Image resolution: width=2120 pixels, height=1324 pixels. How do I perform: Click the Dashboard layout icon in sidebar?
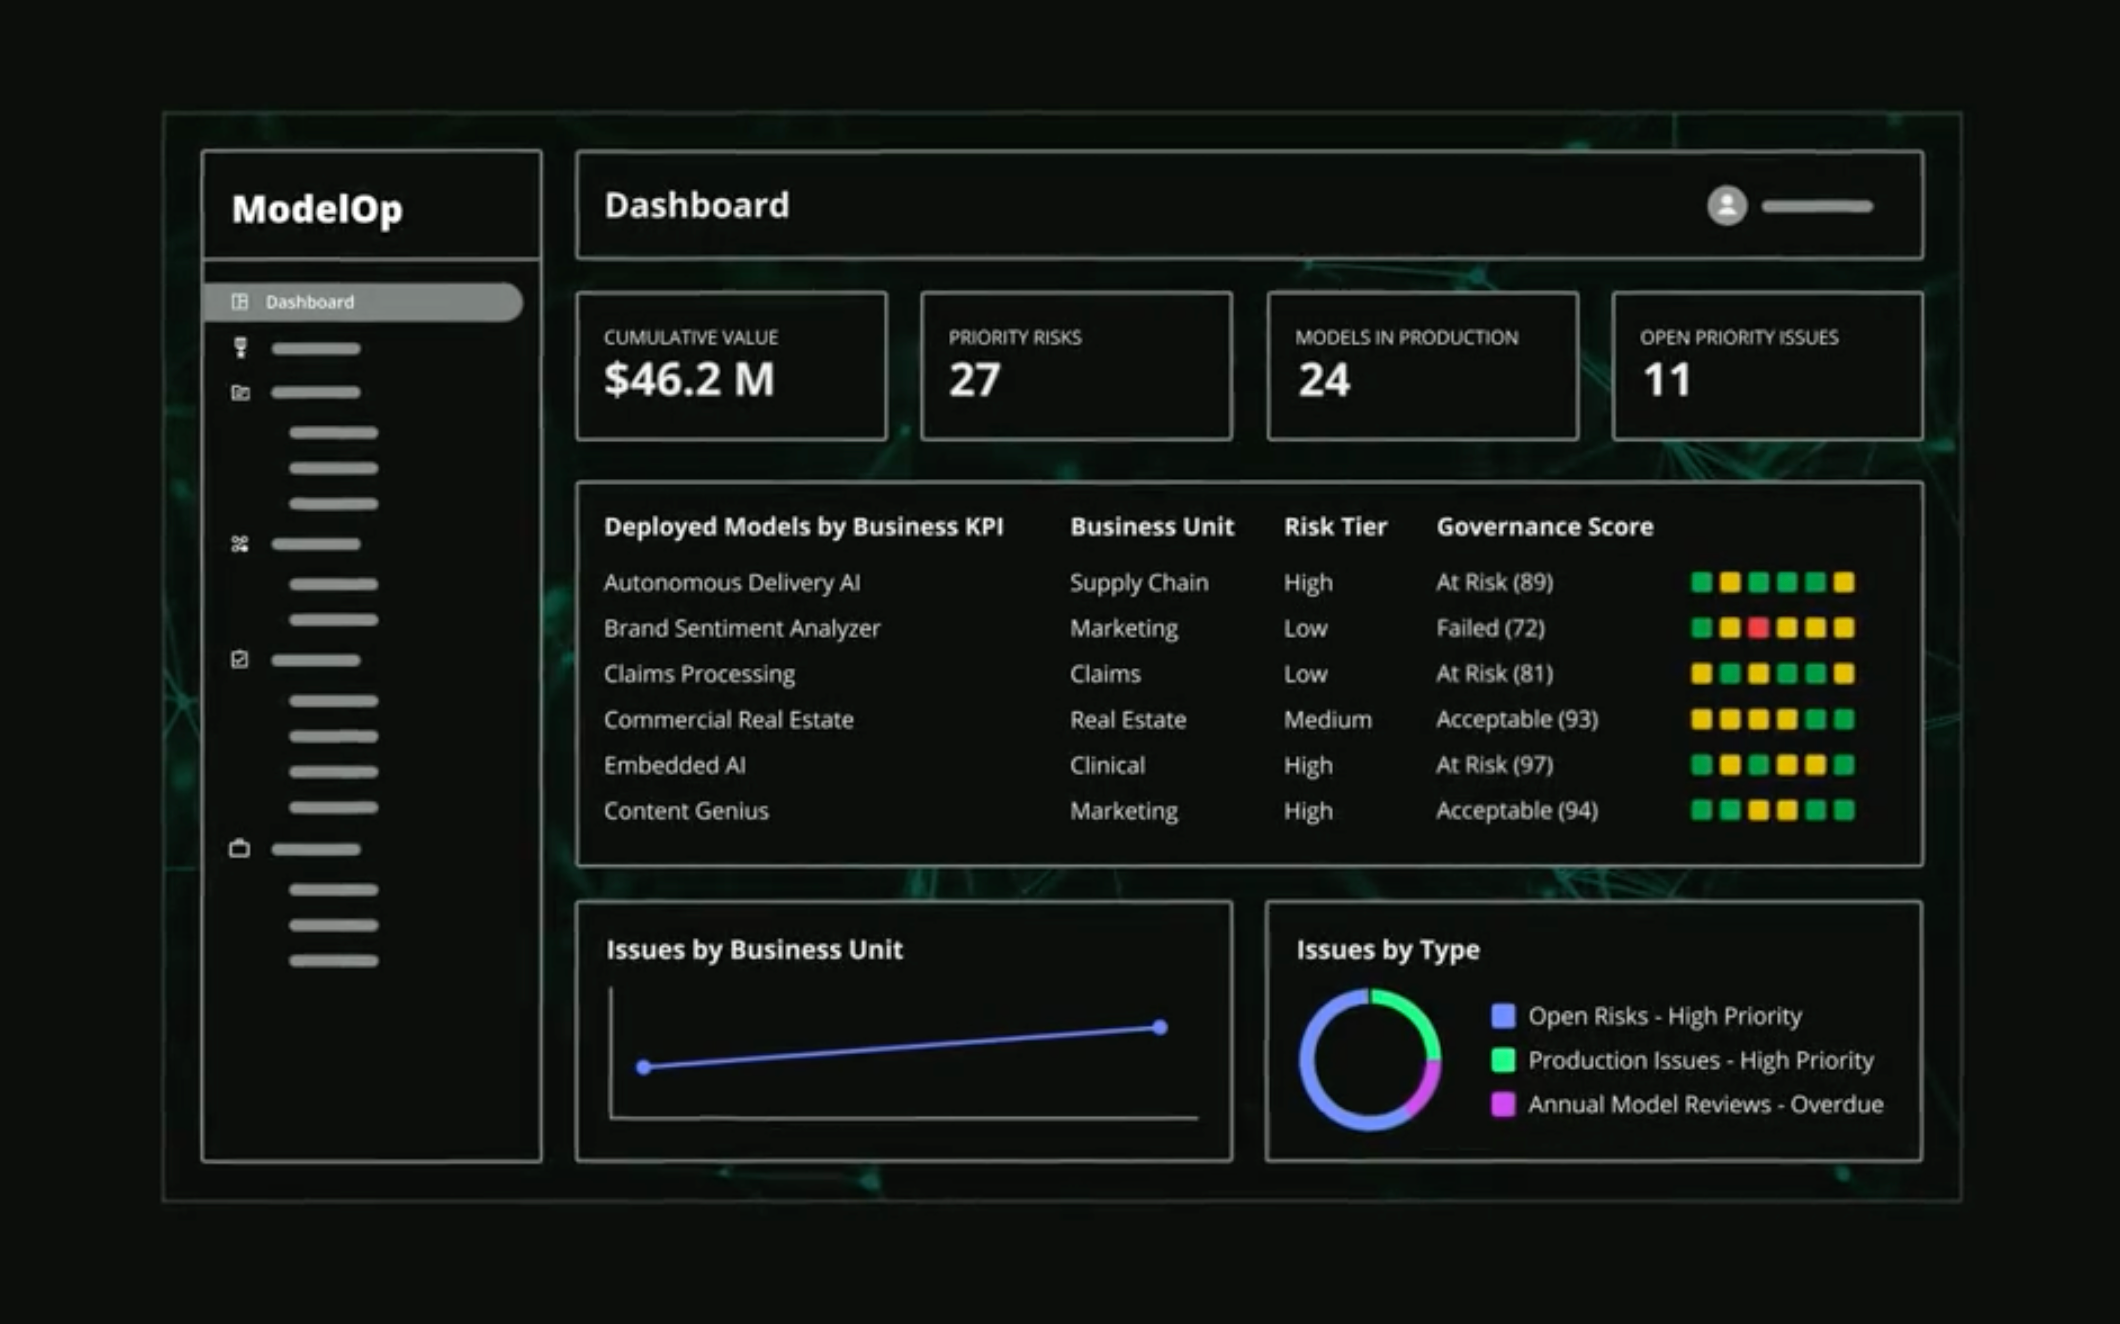[240, 302]
